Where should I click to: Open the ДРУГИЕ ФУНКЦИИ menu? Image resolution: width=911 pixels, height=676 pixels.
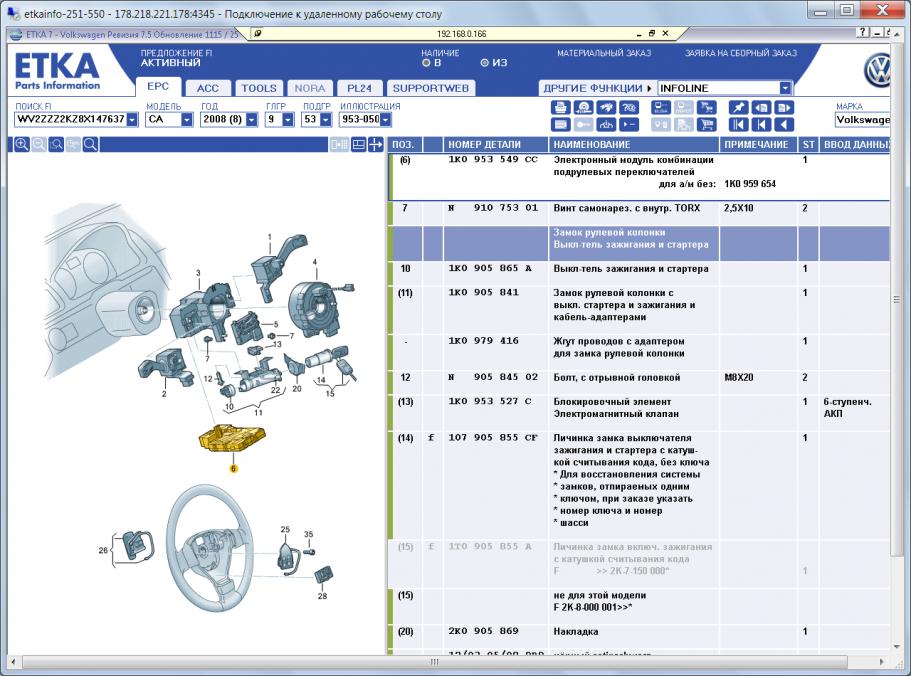pyautogui.click(x=597, y=88)
